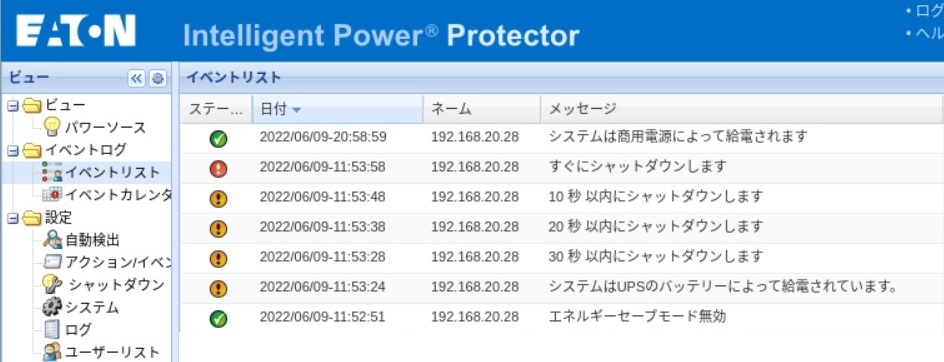Click the メッセージ column header
Screen dimensions: 944x362
pos(742,109)
